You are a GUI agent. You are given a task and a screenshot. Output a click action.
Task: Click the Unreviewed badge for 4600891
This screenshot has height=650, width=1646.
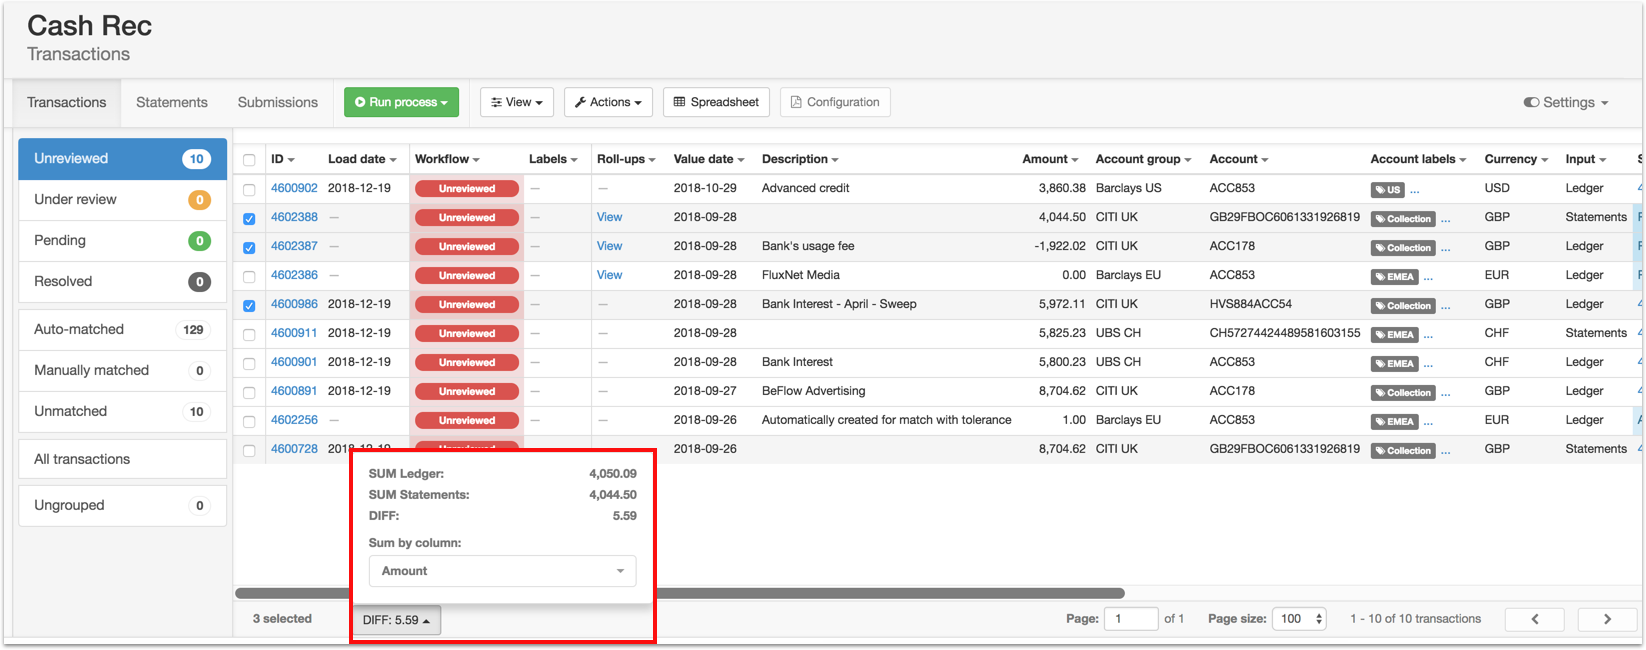coord(467,391)
